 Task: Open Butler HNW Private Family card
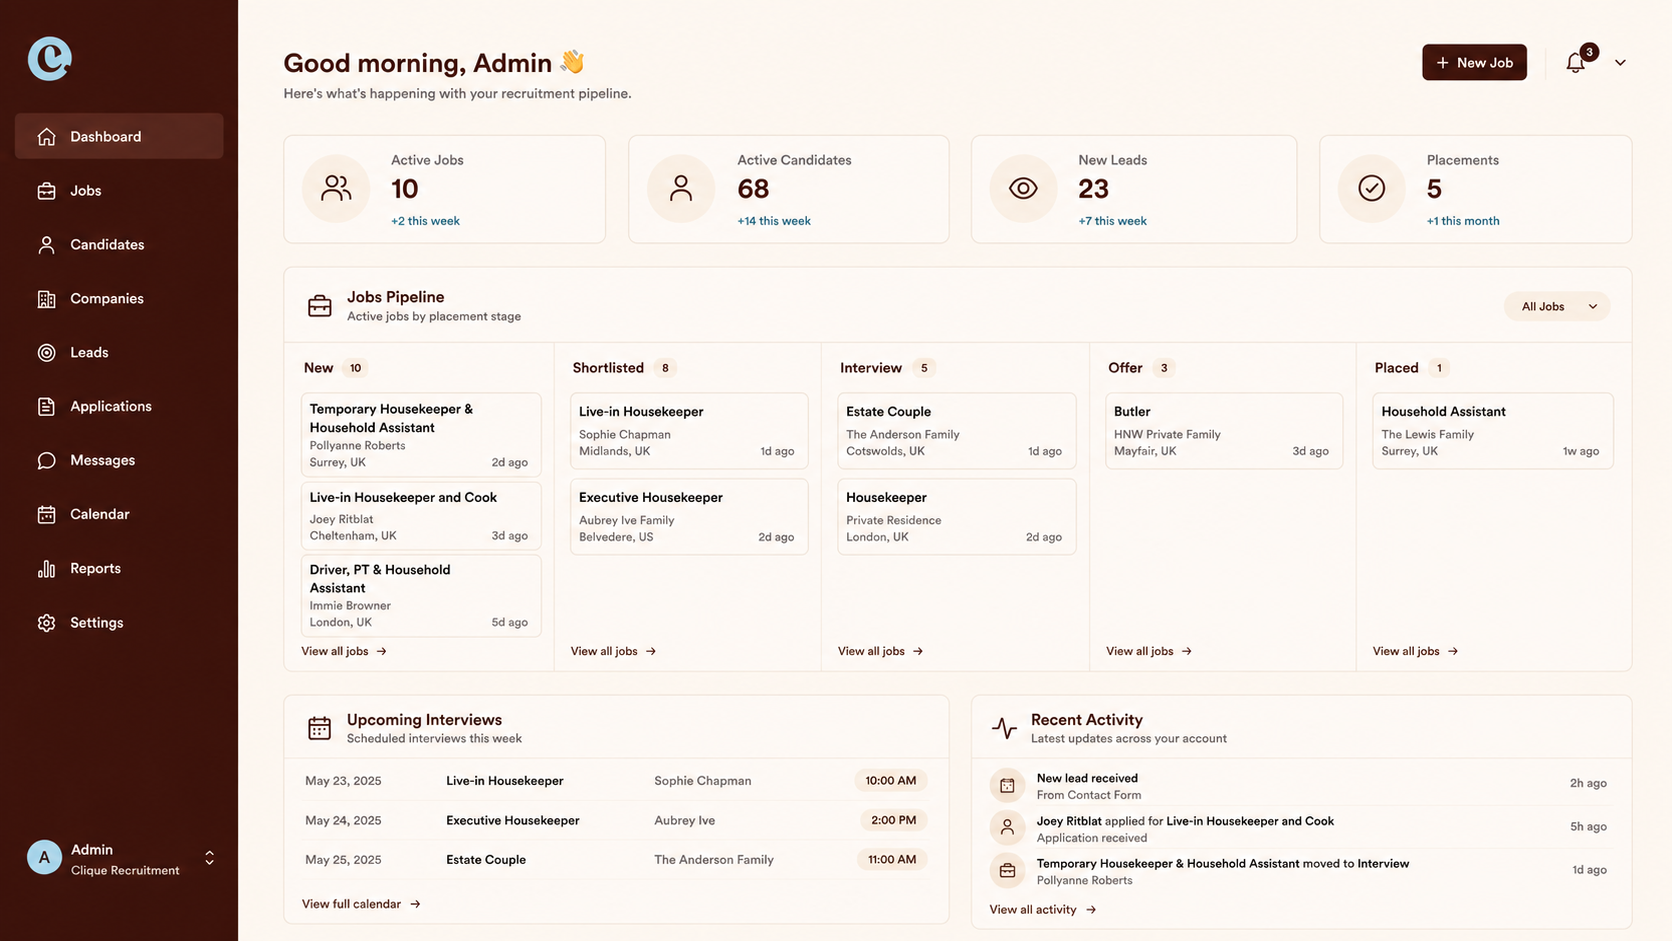click(x=1224, y=430)
